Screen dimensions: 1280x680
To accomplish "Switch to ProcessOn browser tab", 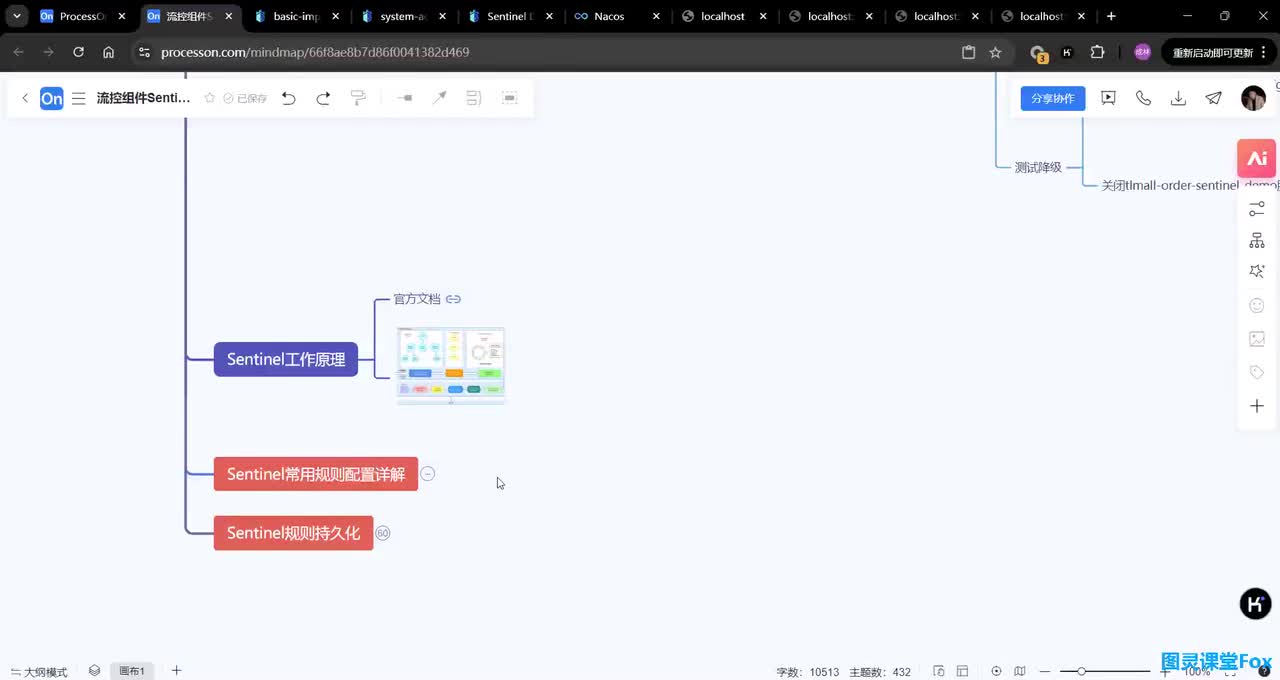I will (81, 16).
